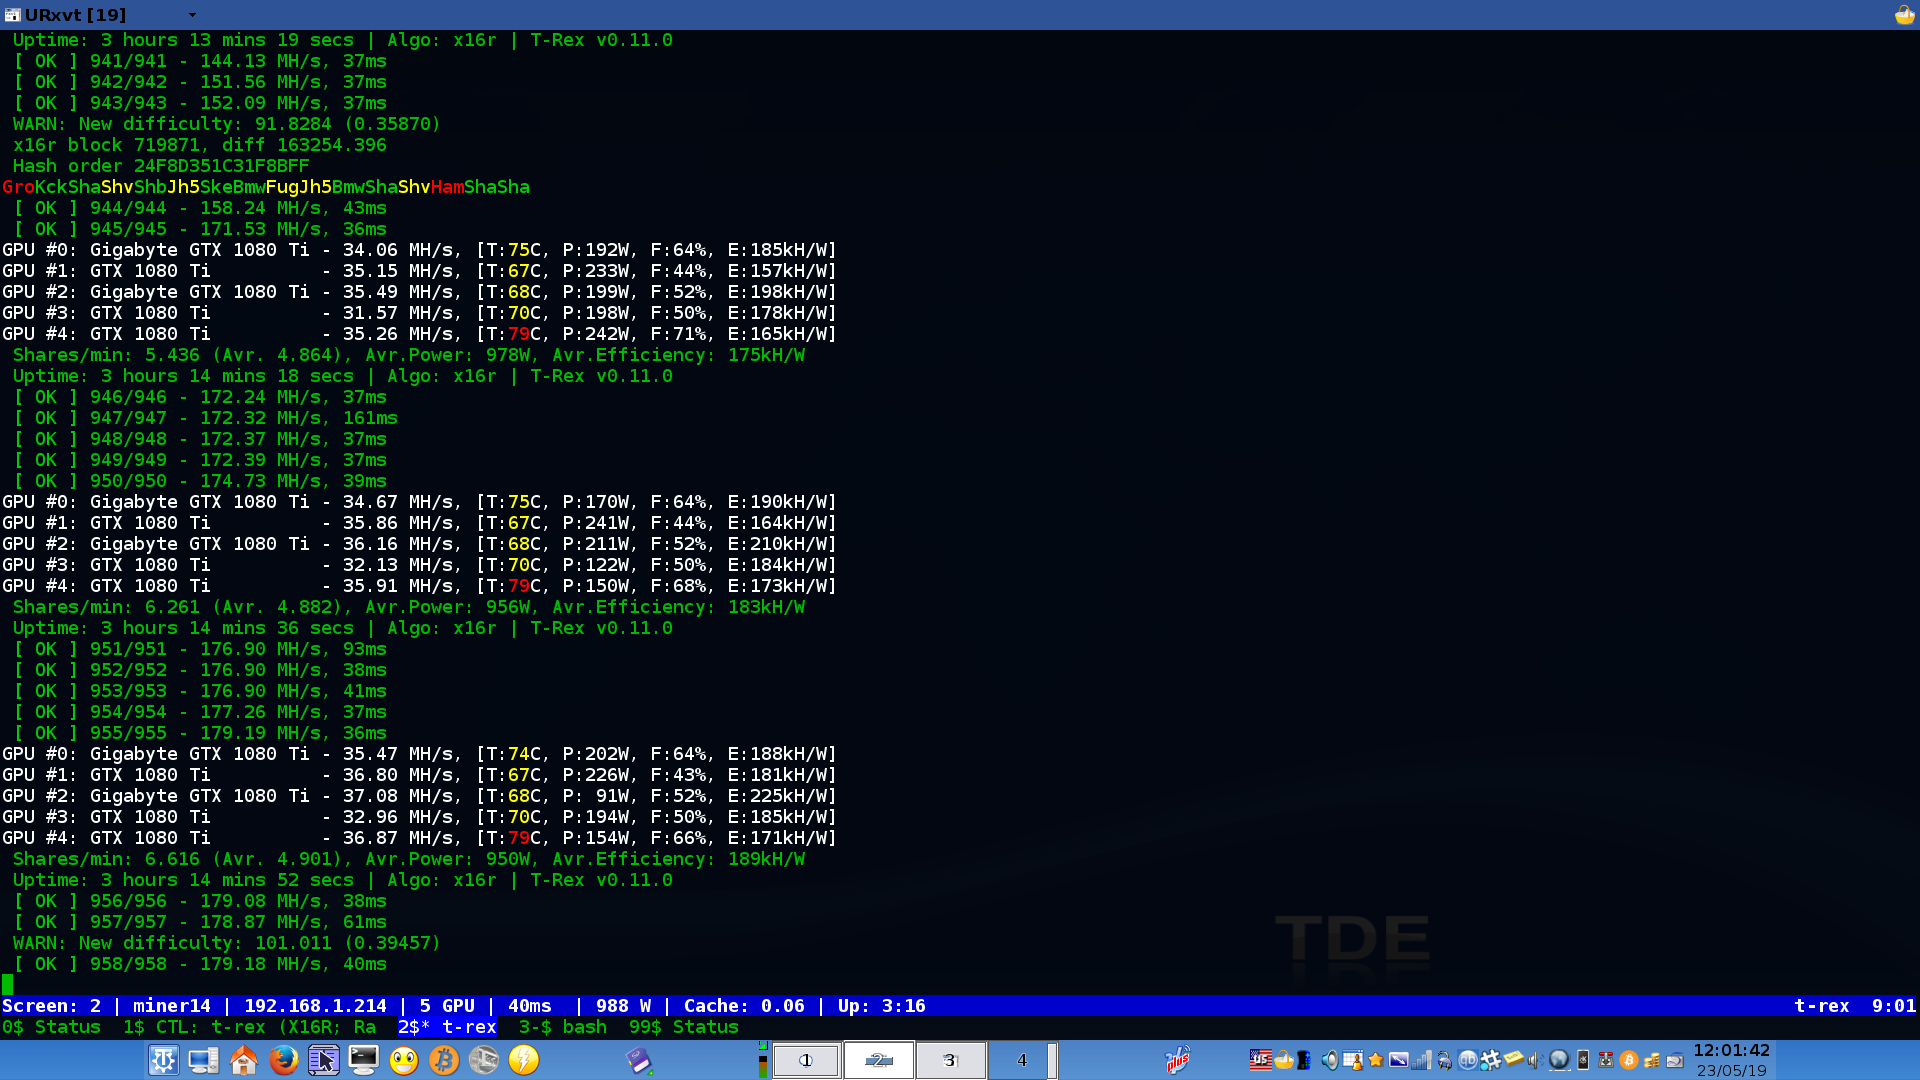
Task: Click the storage card tray icon
Action: point(1674,1060)
